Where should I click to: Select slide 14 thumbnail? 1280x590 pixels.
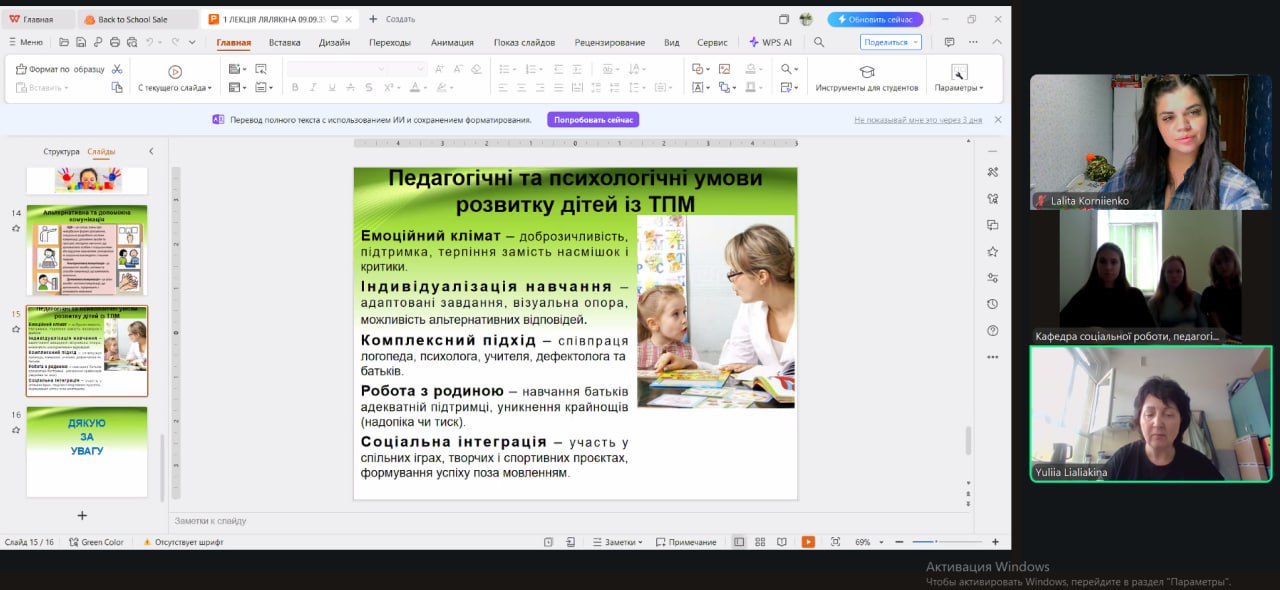pyautogui.click(x=87, y=250)
